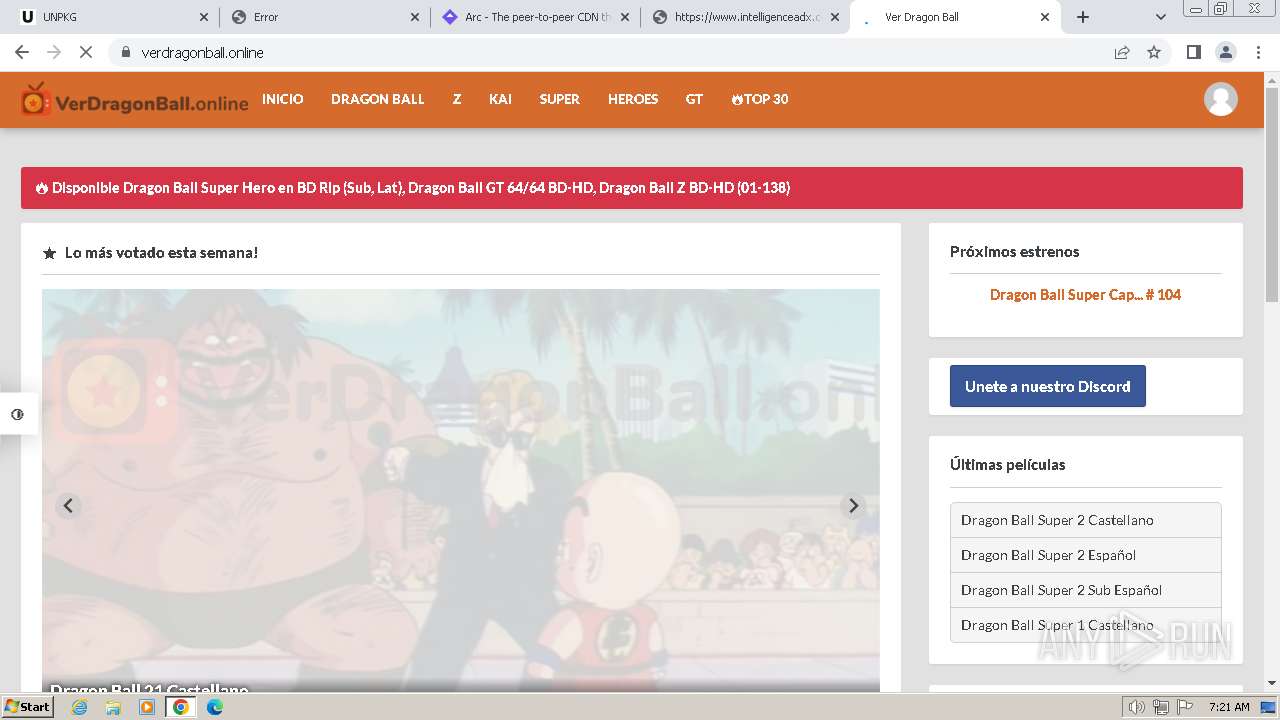Select Chrome icon in taskbar
Viewport: 1280px width, 720px height.
click(x=181, y=707)
